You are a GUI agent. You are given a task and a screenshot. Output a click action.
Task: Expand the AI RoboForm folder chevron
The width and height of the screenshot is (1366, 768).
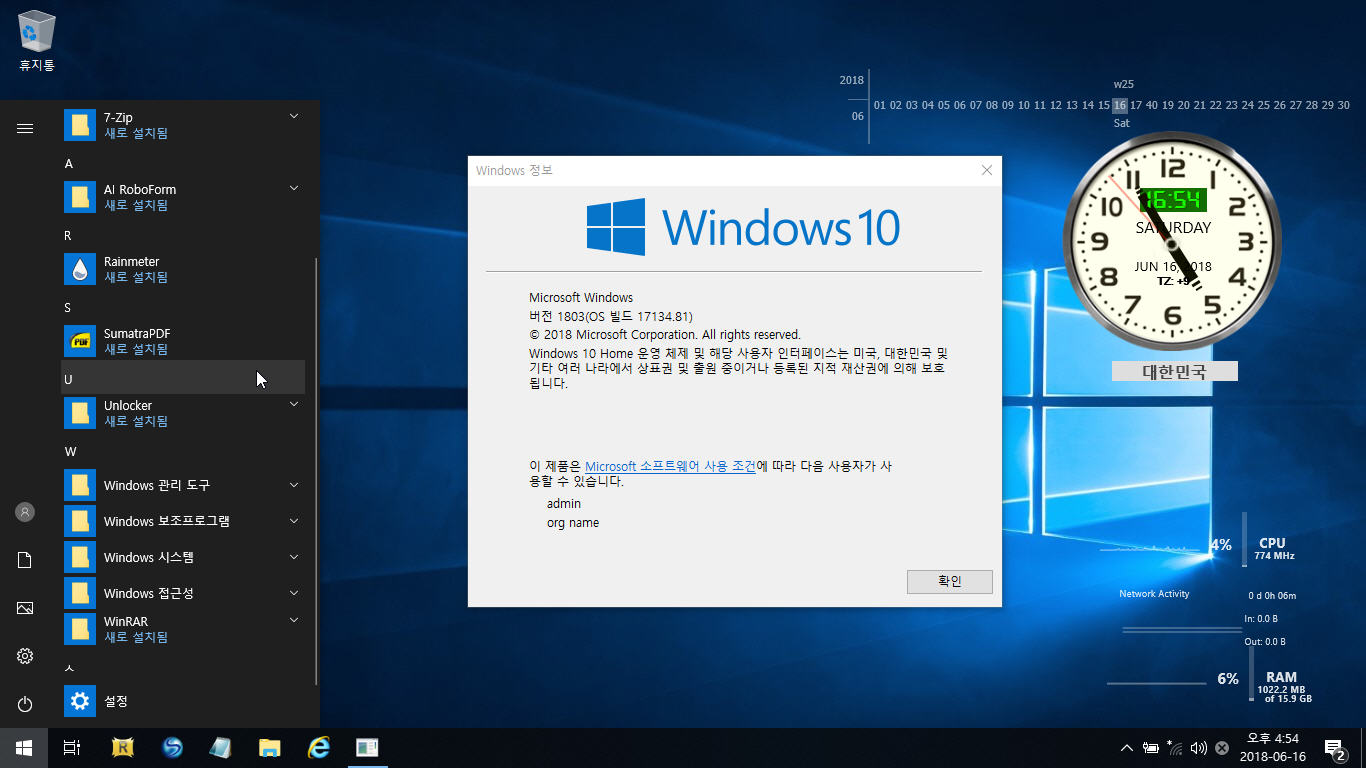294,188
